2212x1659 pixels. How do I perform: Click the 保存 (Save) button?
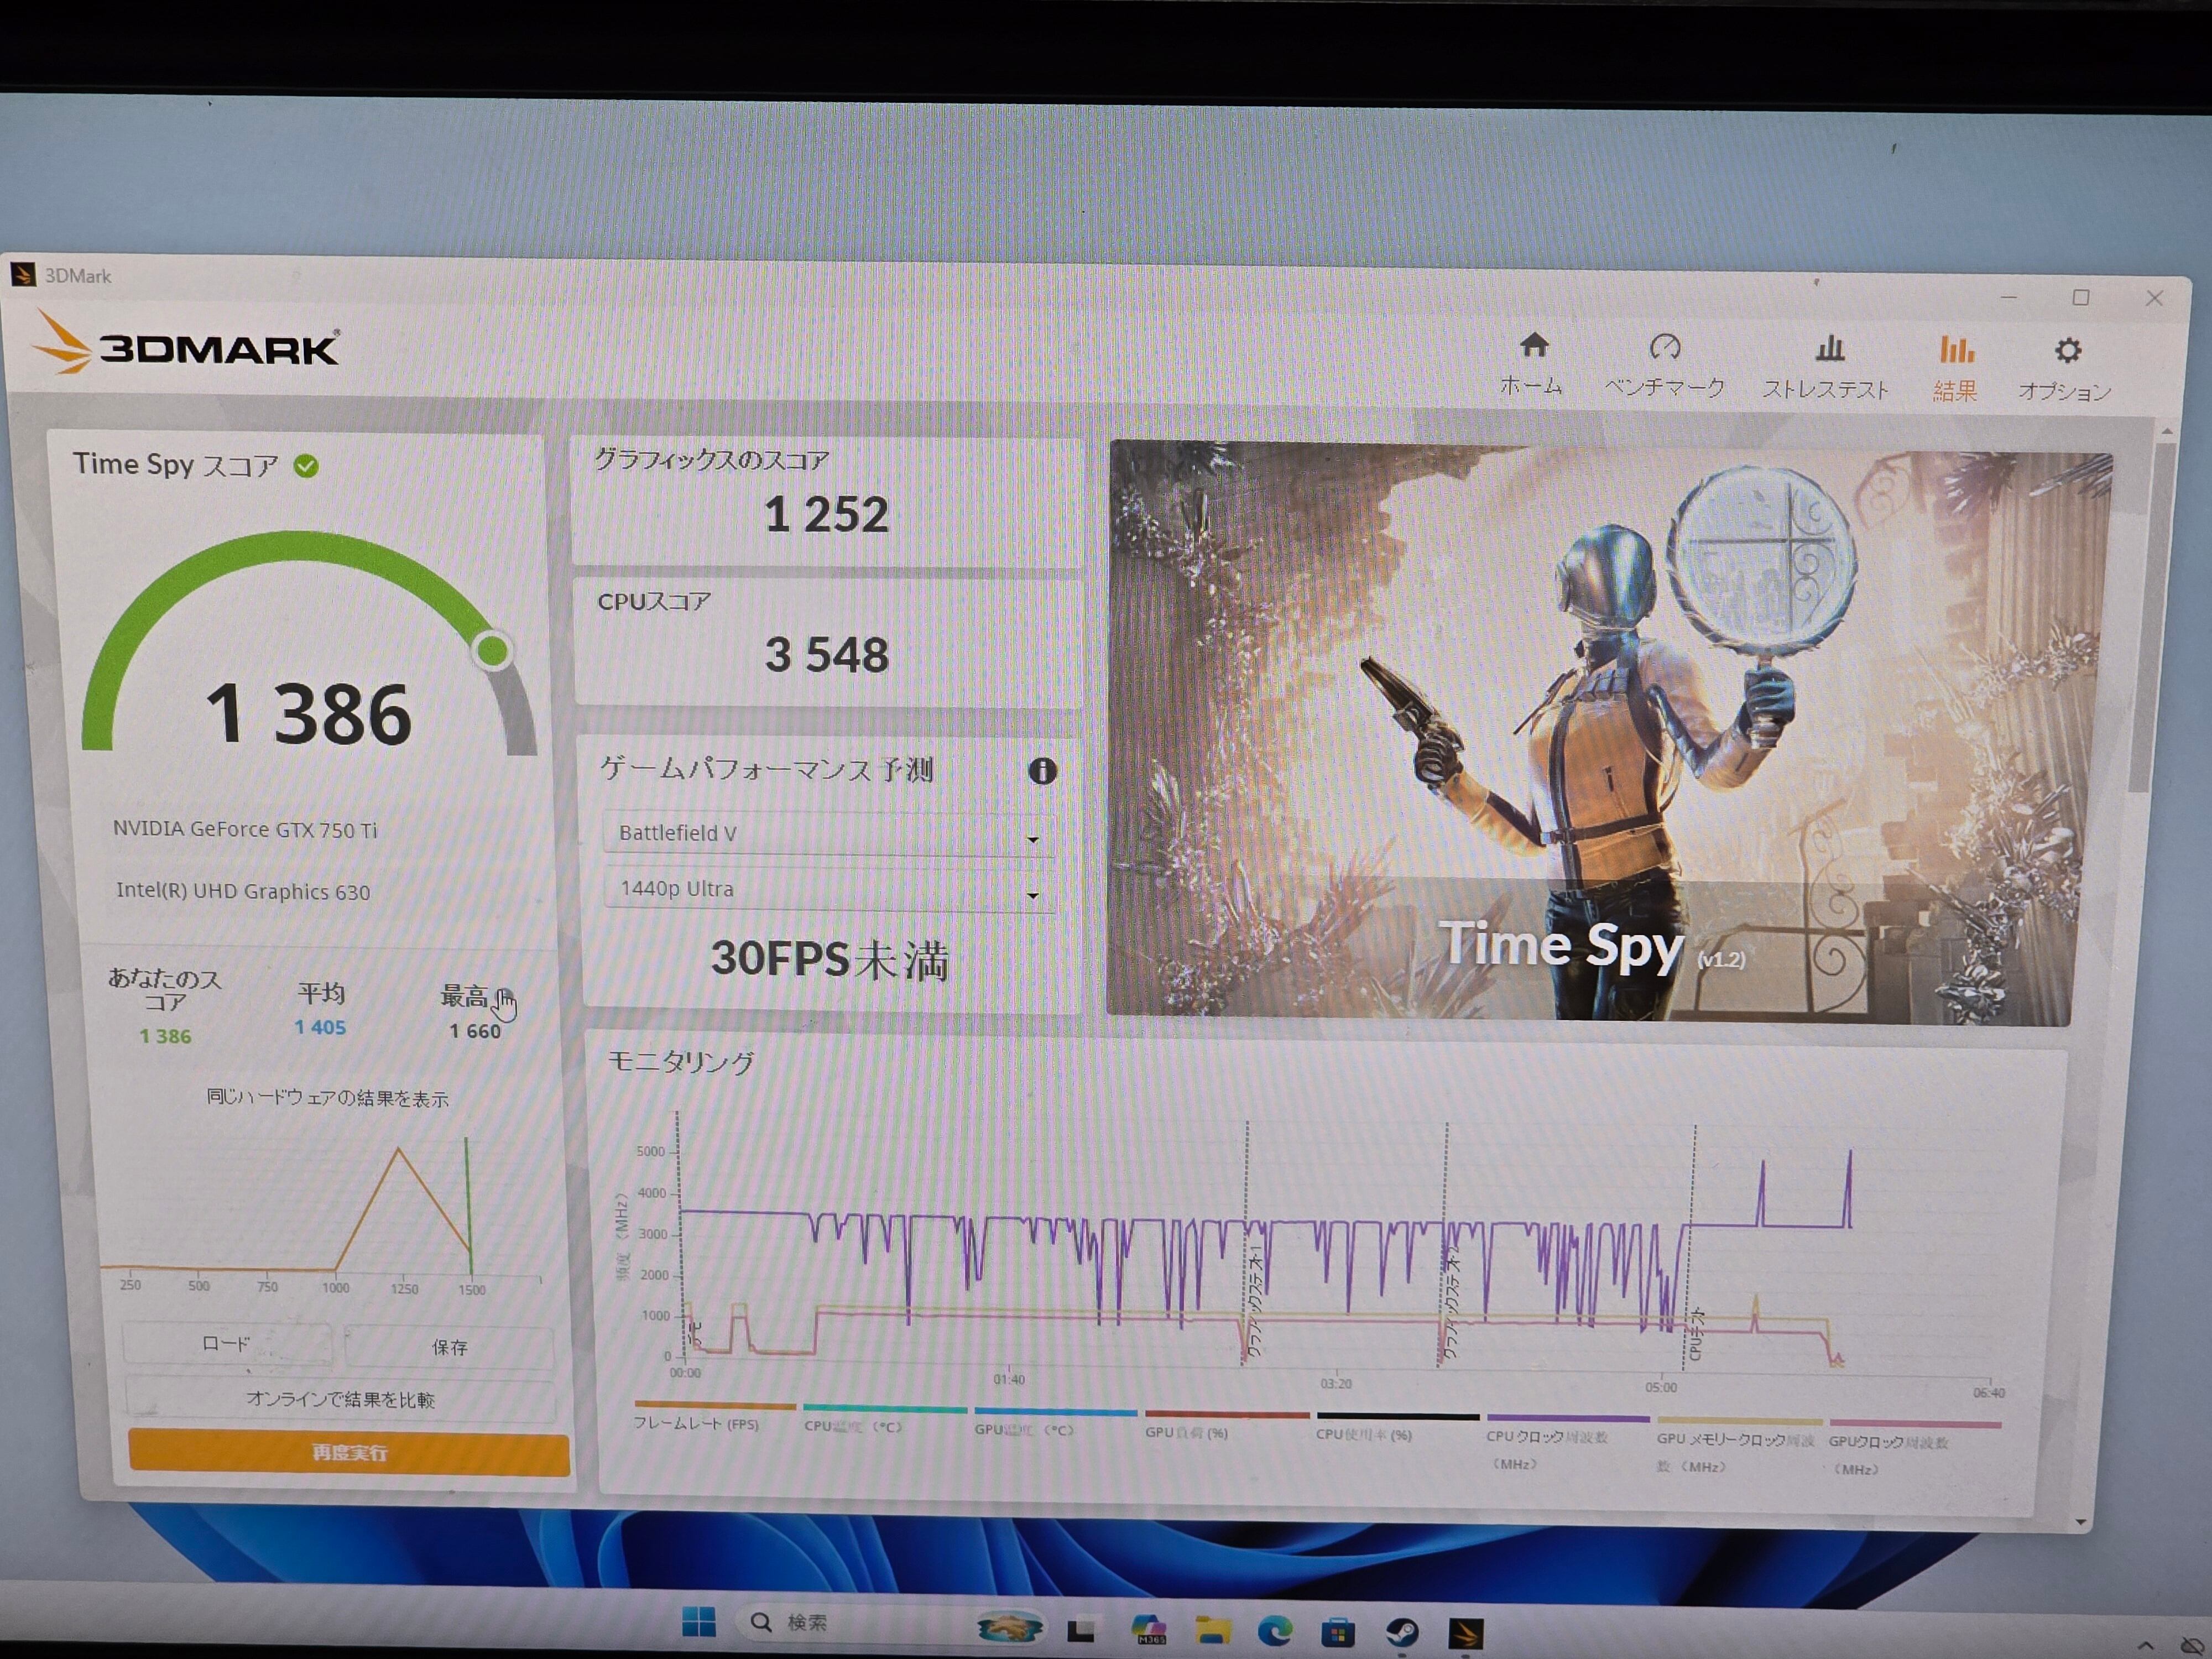click(x=449, y=1347)
